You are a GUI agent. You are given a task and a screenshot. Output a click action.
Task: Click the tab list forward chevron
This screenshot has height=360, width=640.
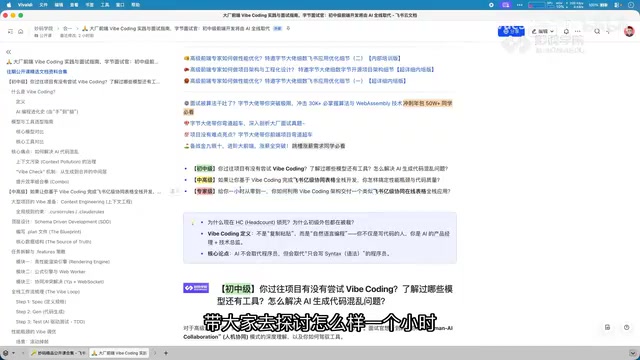(x=155, y=353)
